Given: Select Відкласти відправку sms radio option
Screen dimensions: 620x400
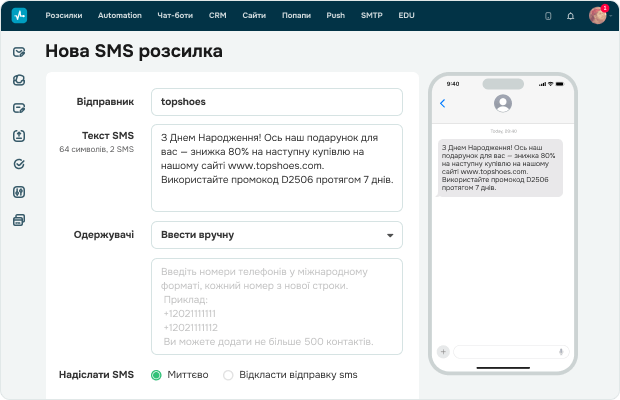Looking at the screenshot, I should coord(228,375).
